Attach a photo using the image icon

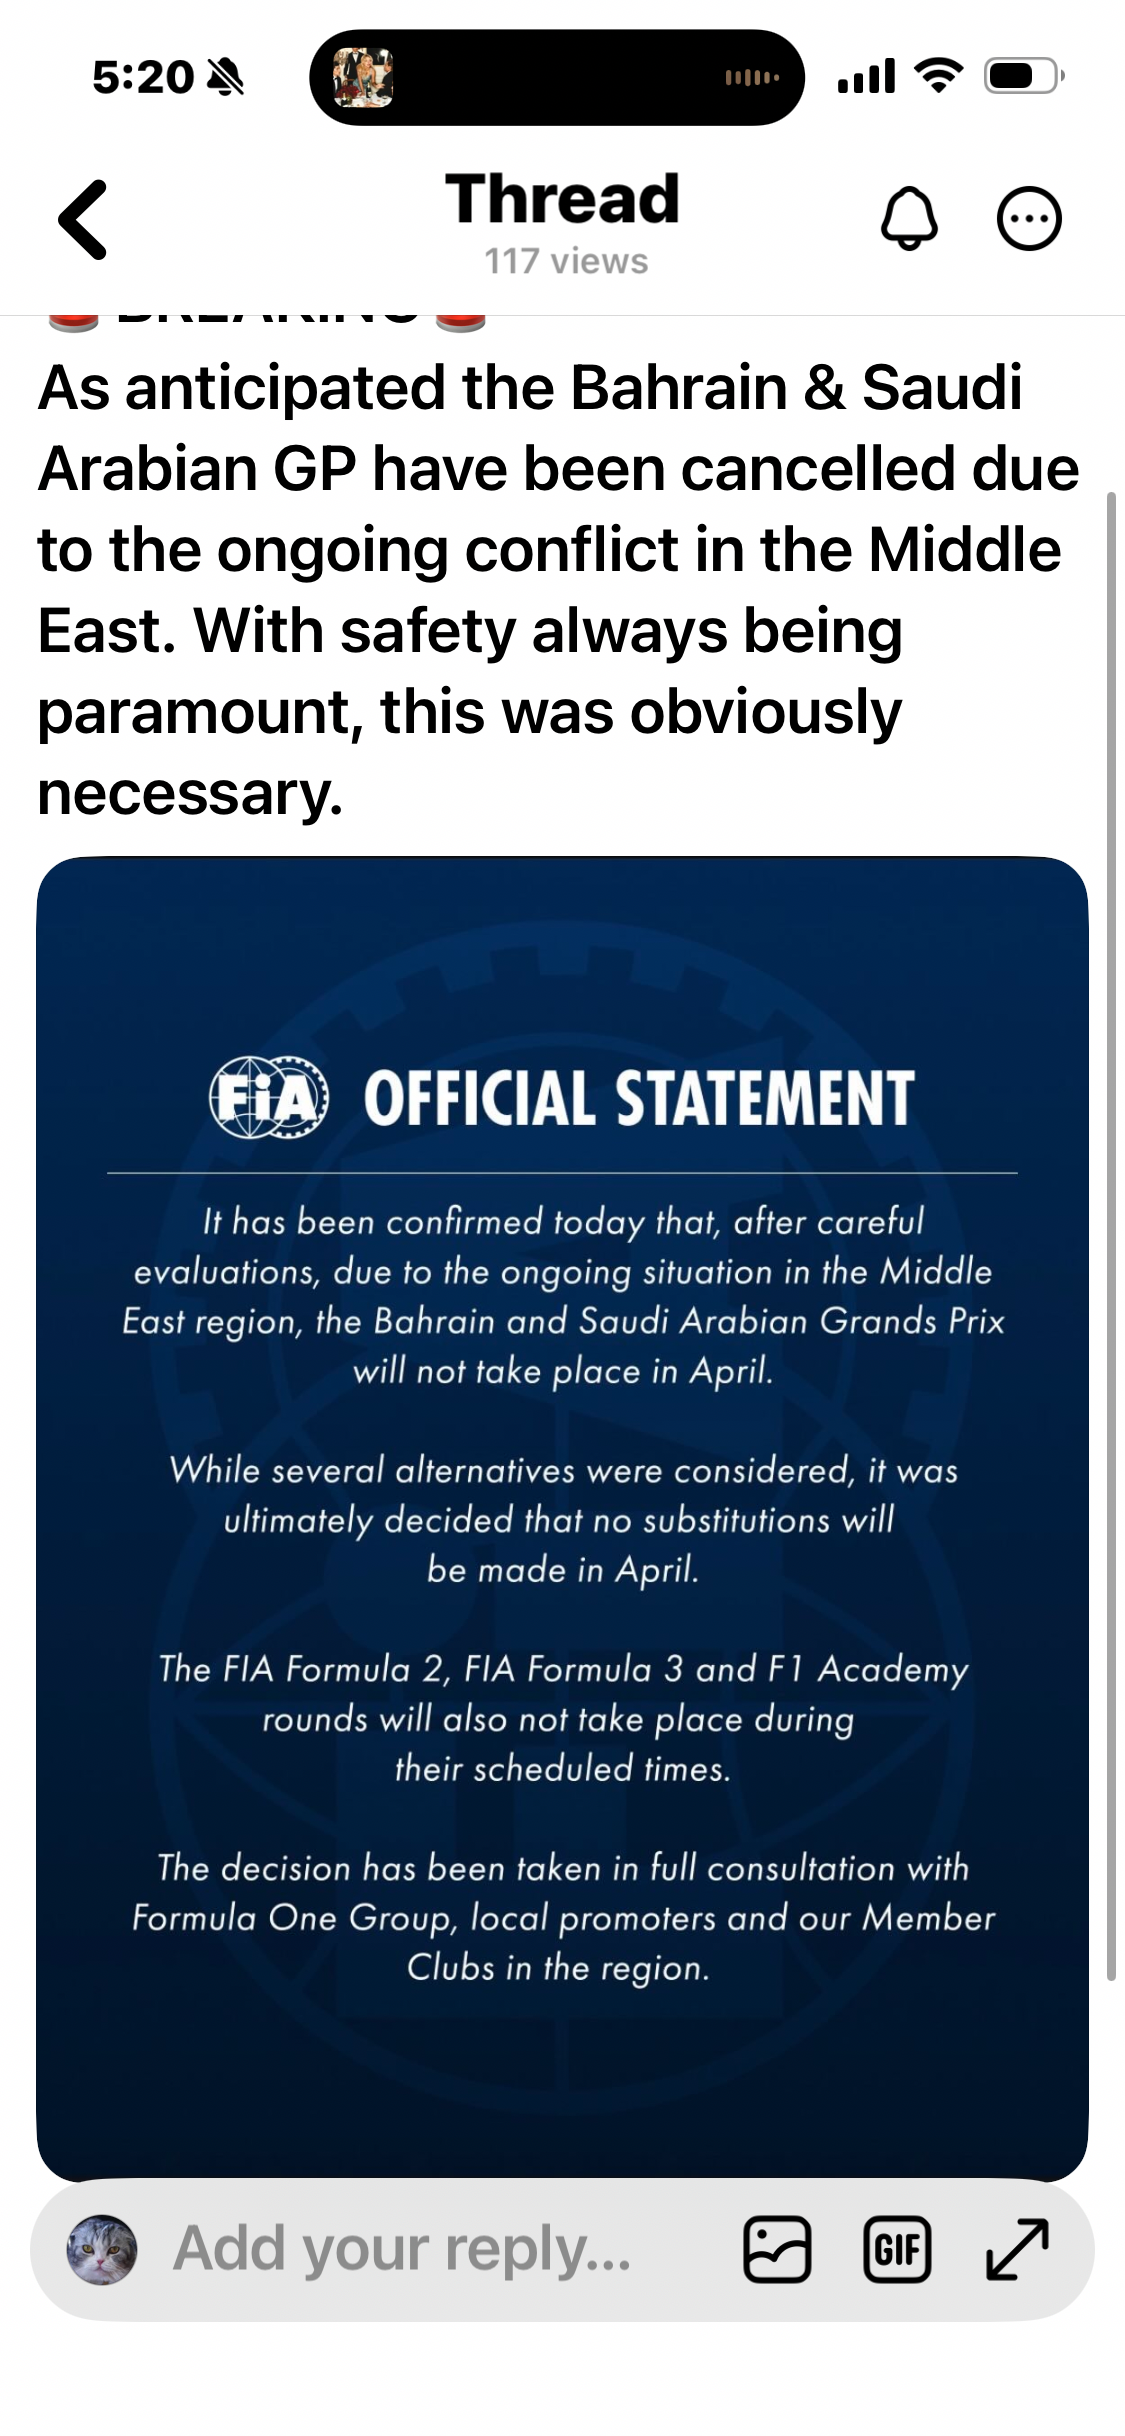[x=777, y=2250]
